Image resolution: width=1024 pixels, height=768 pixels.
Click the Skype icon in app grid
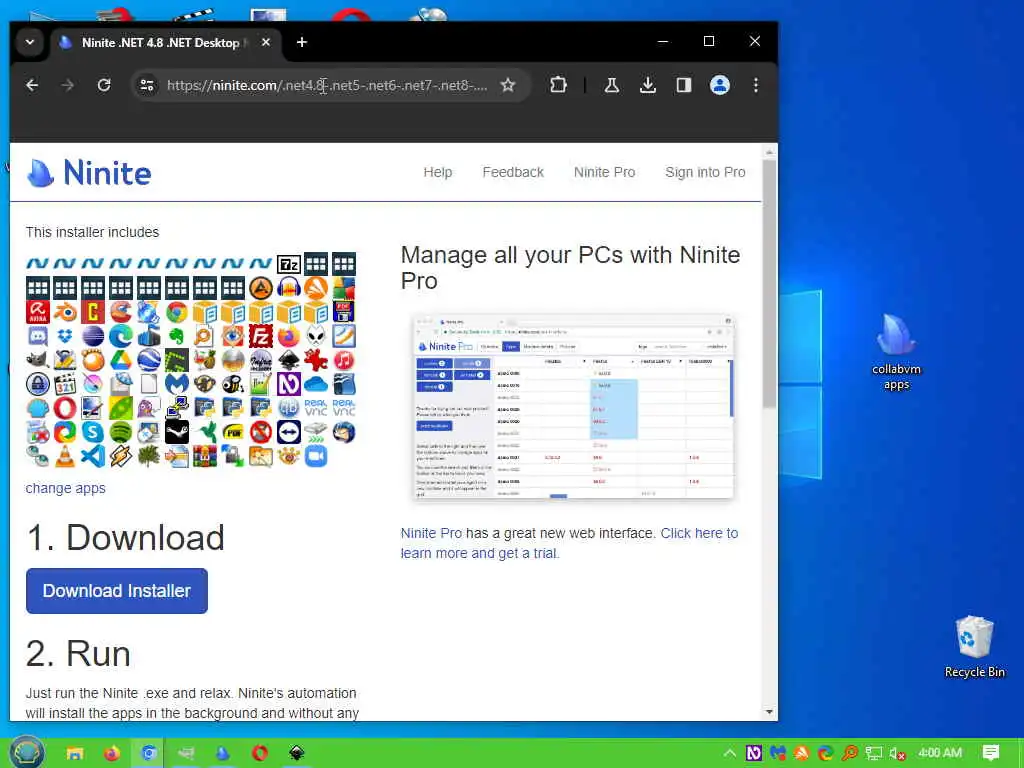[x=93, y=432]
